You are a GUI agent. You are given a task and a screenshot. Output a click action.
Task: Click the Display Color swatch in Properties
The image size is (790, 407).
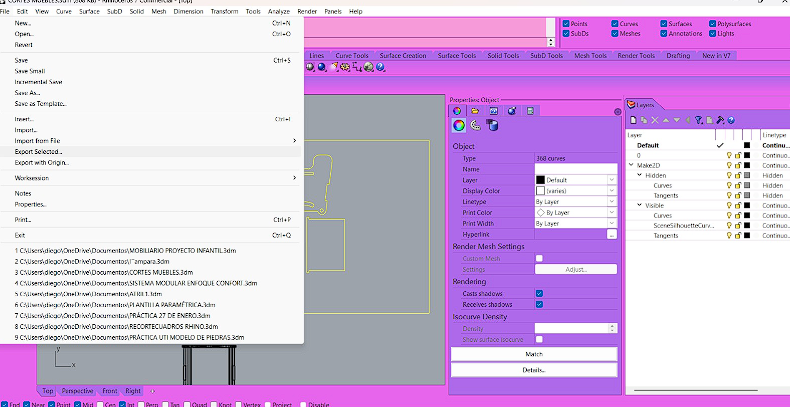540,191
